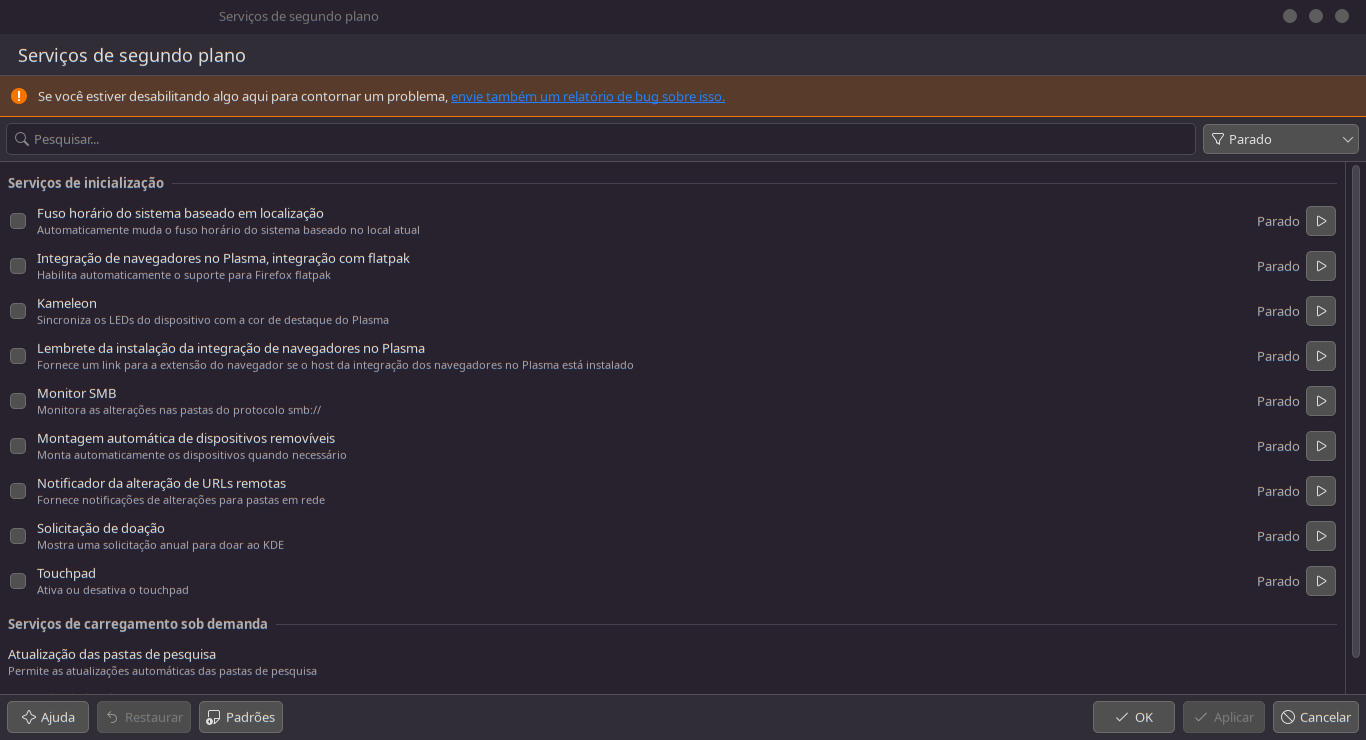This screenshot has width=1366, height=740.
Task: Open the Parado filter dropdown
Action: (x=1280, y=139)
